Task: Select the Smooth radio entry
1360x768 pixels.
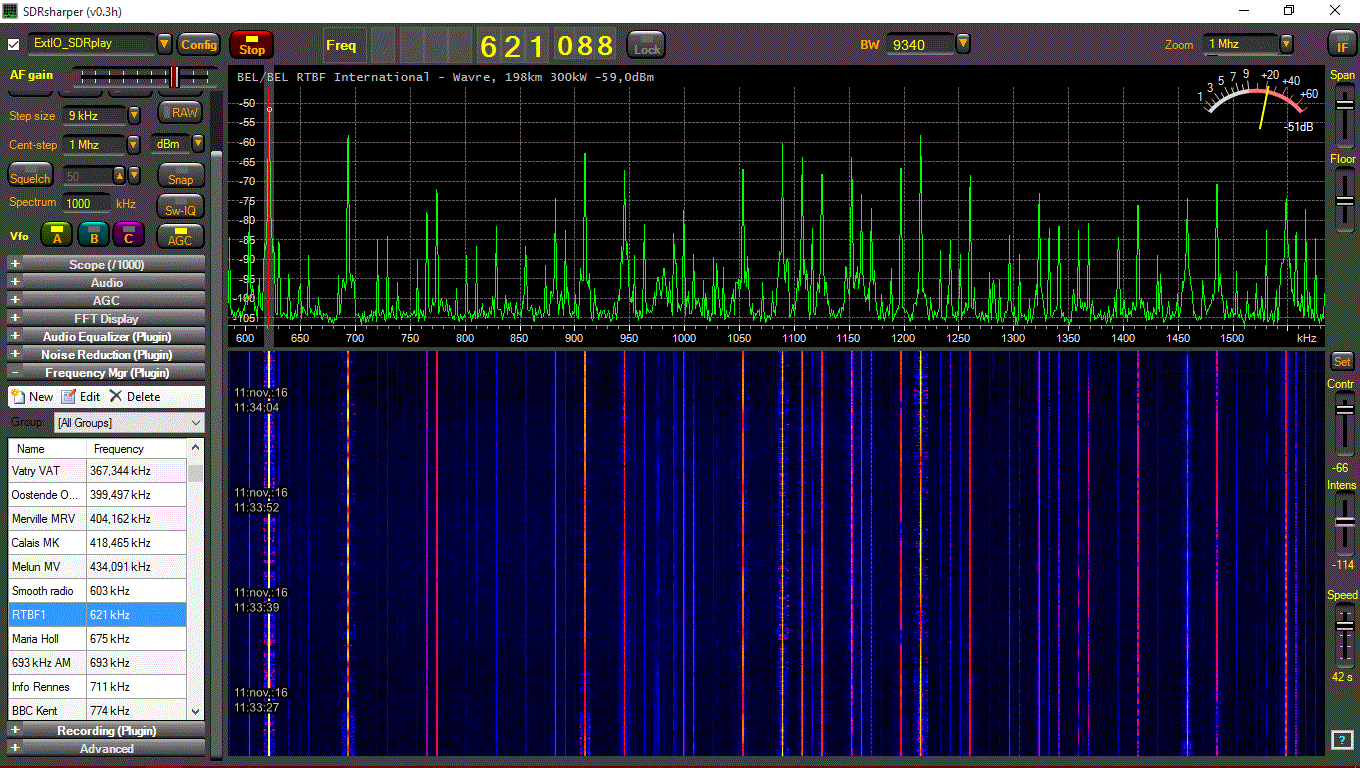Action: [x=97, y=591]
